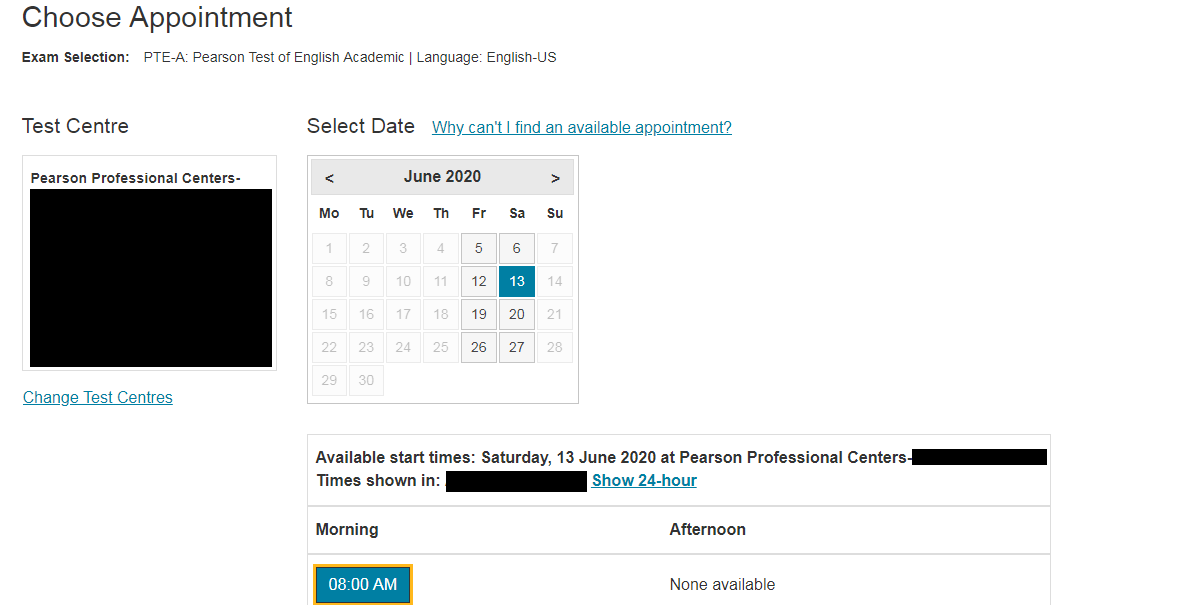Choose June 19 appointment date
The width and height of the screenshot is (1185, 605).
[x=479, y=314]
